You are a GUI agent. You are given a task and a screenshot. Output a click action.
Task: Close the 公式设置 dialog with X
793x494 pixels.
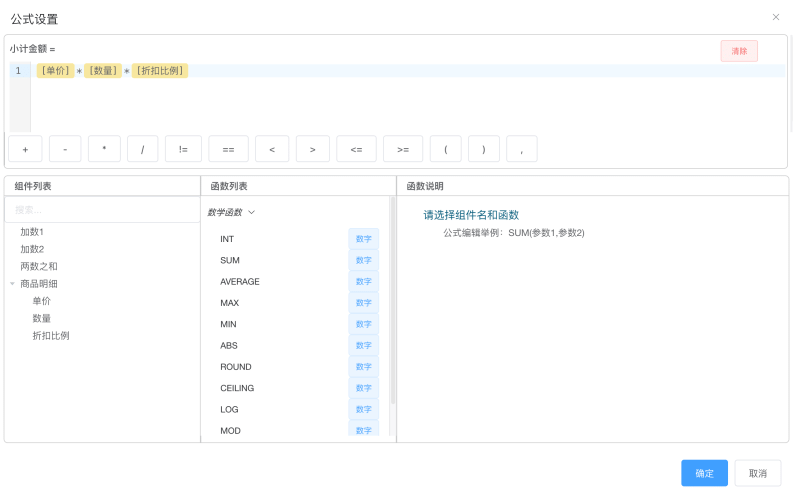pos(776,17)
